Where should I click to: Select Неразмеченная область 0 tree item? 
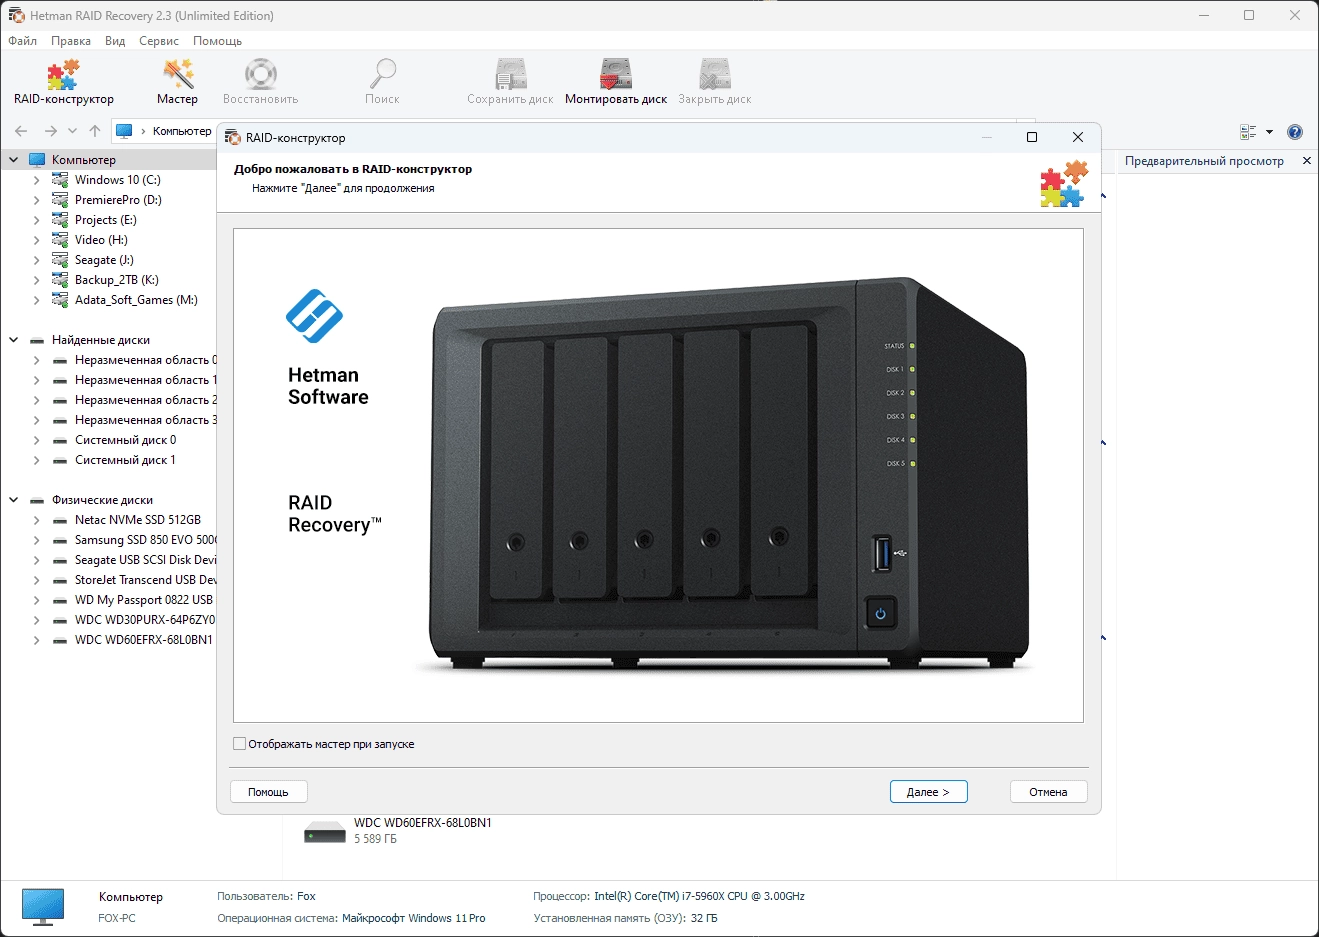[x=145, y=360]
